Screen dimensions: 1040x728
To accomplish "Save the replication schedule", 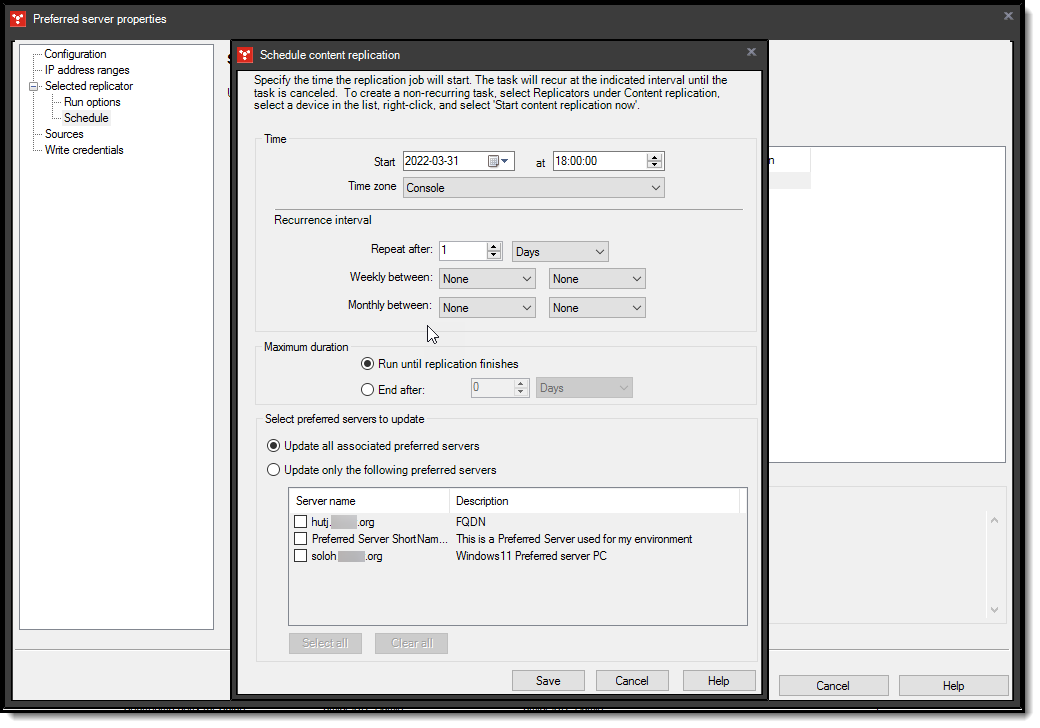I will tap(548, 680).
